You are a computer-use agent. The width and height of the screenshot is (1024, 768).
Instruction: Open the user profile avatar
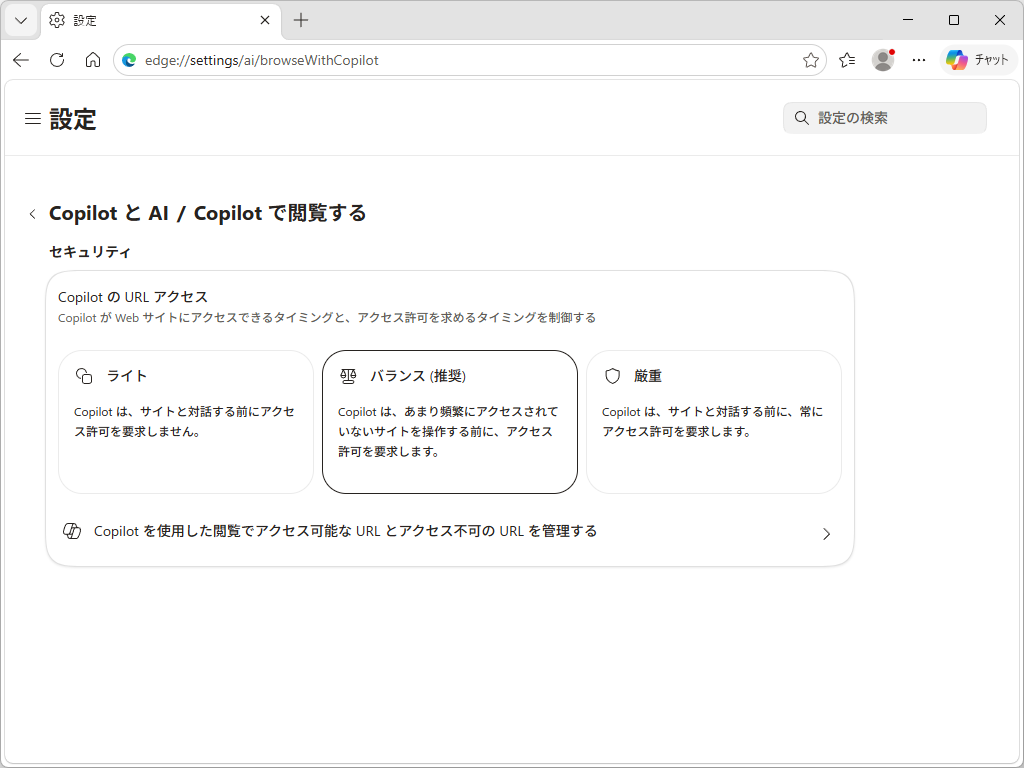883,60
